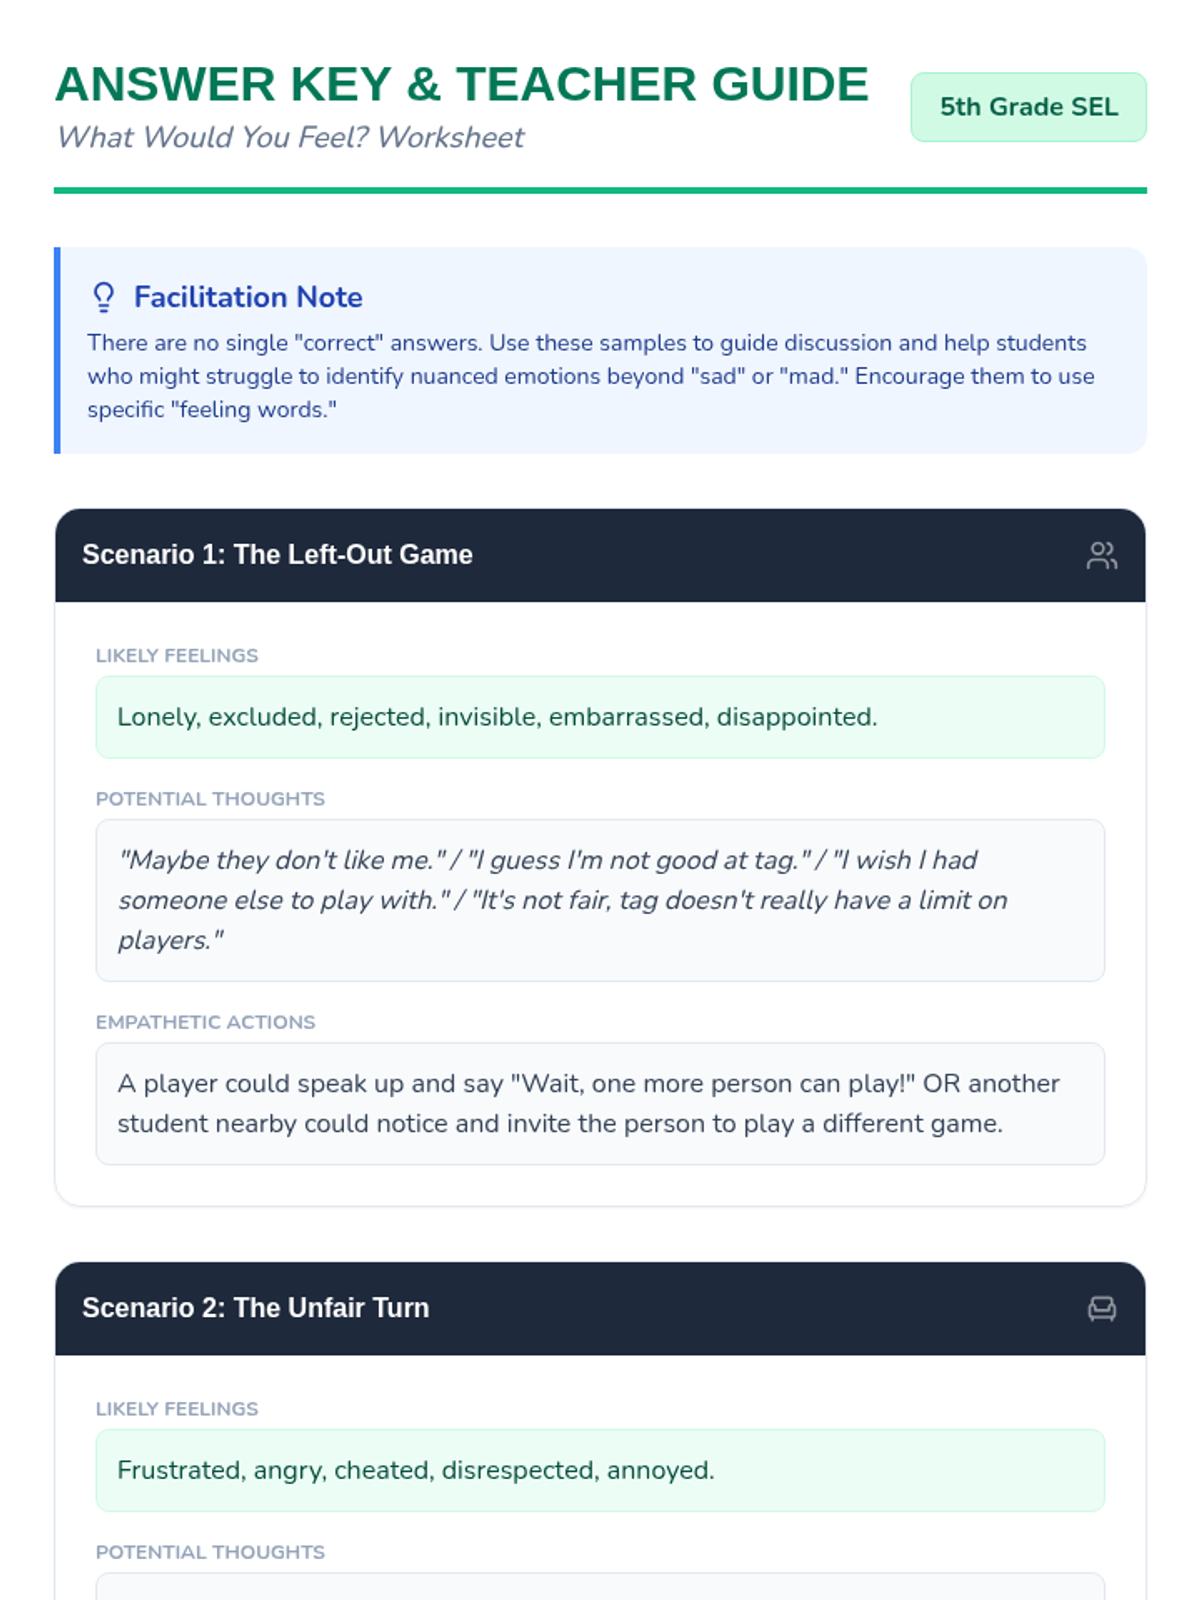Click the Potential Thoughts label under Scenario 2
The image size is (1200, 1600).
210,1552
